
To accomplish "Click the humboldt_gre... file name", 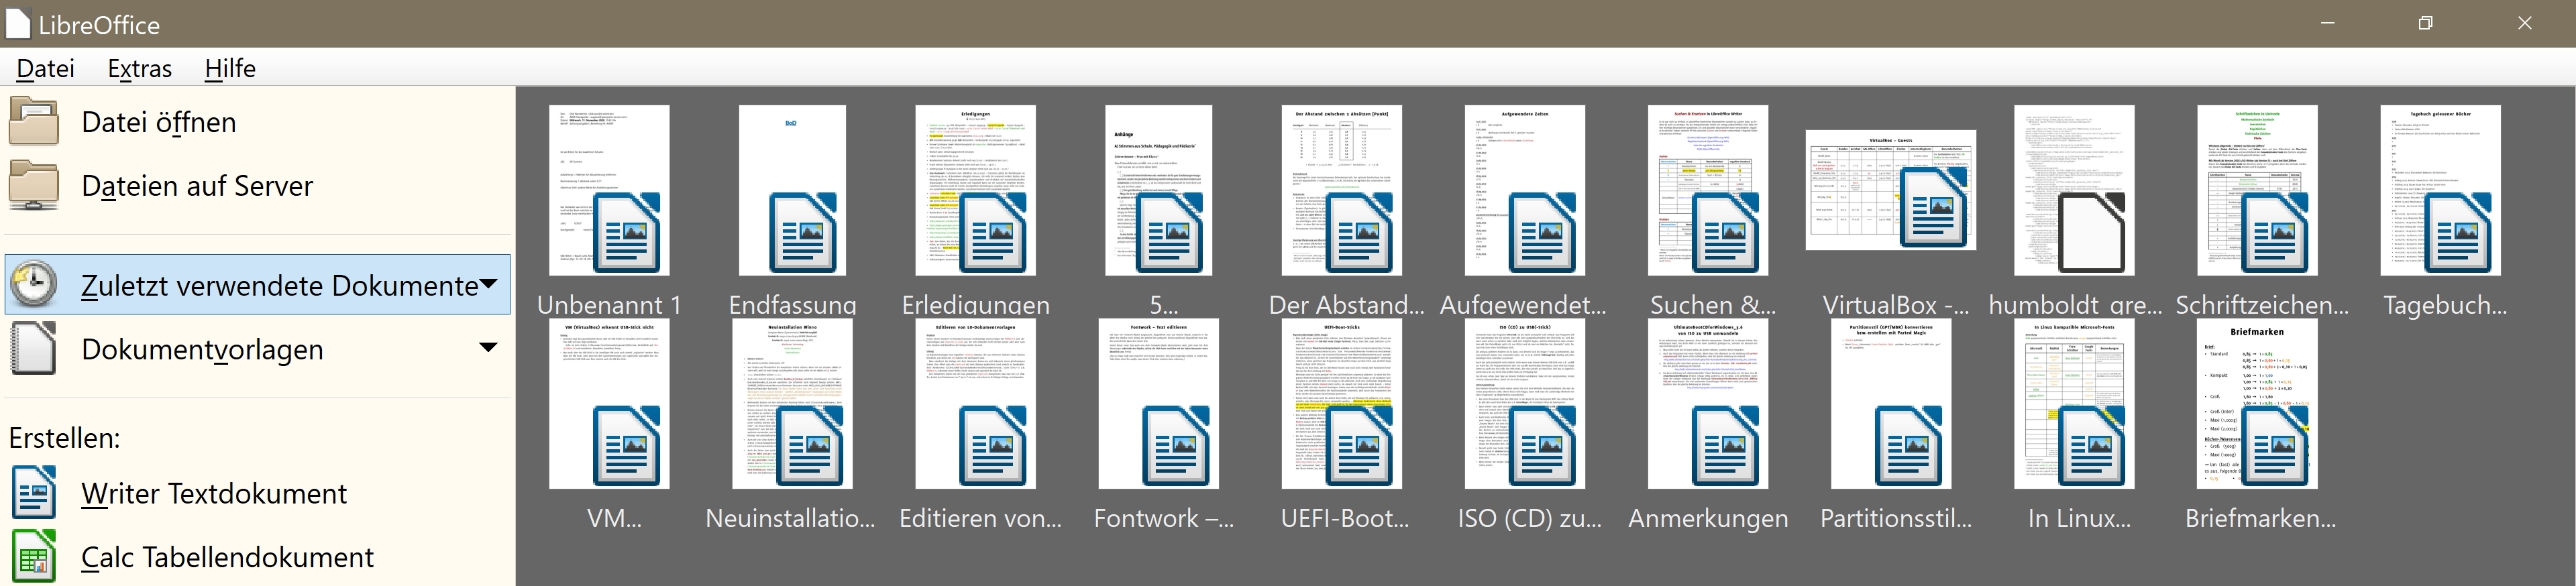I will point(2075,305).
